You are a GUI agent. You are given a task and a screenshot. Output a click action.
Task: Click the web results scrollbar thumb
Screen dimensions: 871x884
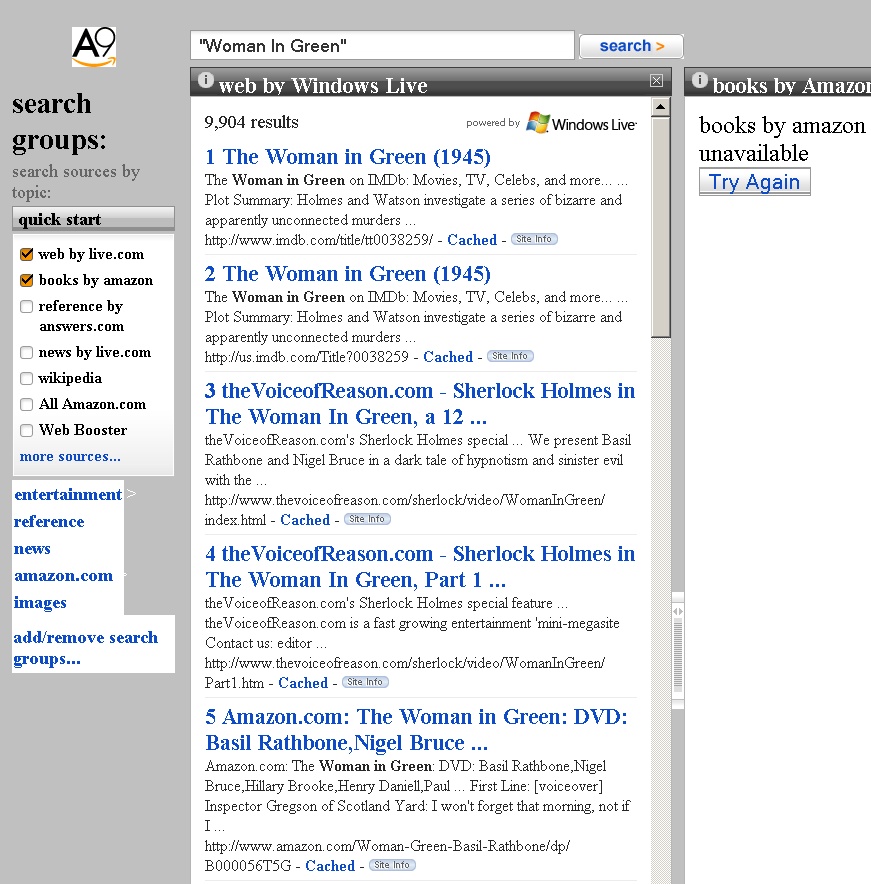click(x=660, y=227)
